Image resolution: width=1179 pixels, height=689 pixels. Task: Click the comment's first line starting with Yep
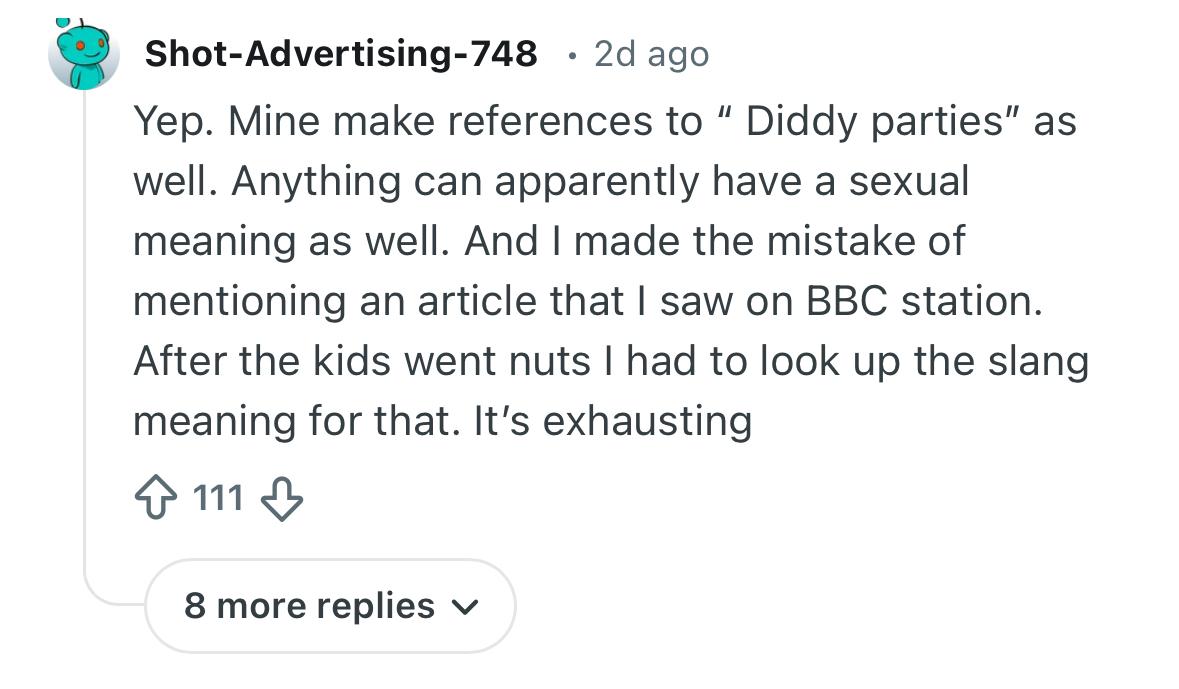coord(604,122)
